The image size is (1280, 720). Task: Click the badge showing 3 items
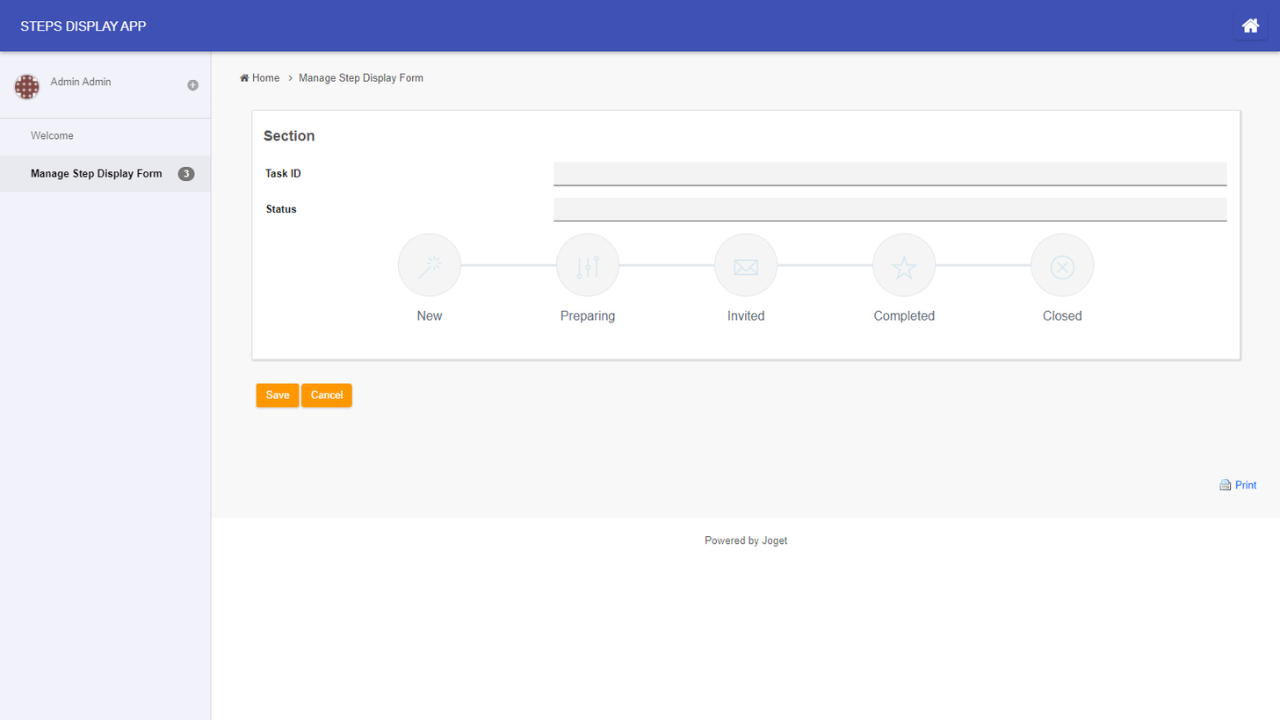tap(186, 174)
